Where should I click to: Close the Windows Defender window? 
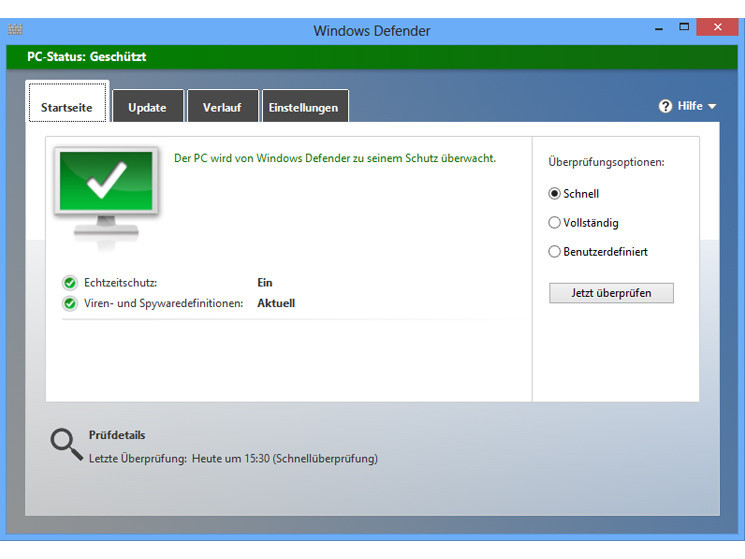coord(717,27)
